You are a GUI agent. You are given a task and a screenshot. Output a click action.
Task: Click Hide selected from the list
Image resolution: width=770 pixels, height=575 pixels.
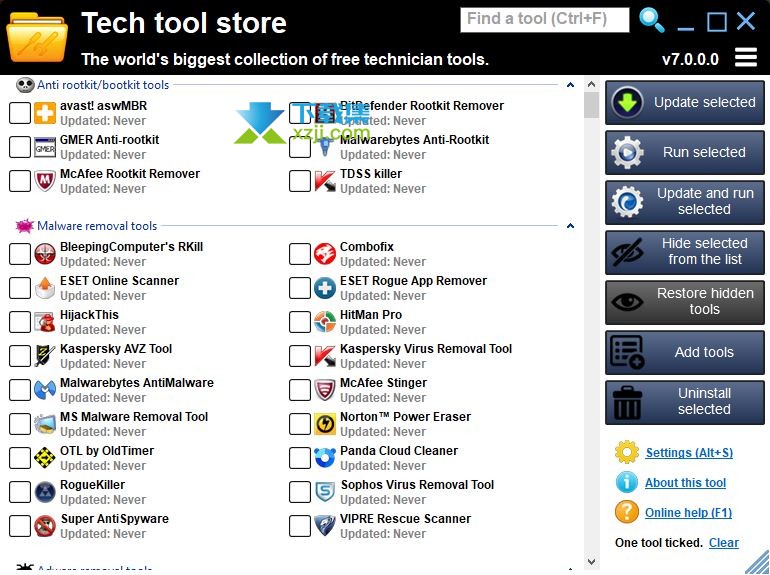pos(685,252)
